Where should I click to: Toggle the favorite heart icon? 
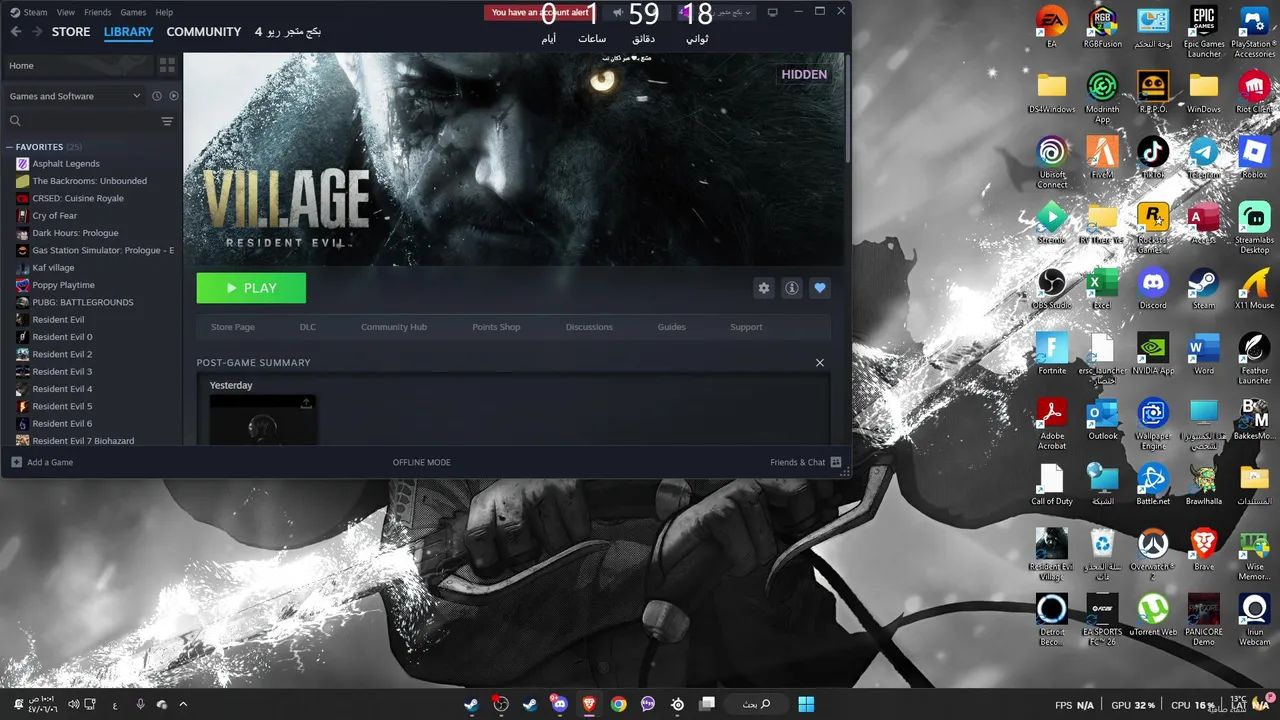[x=820, y=288]
